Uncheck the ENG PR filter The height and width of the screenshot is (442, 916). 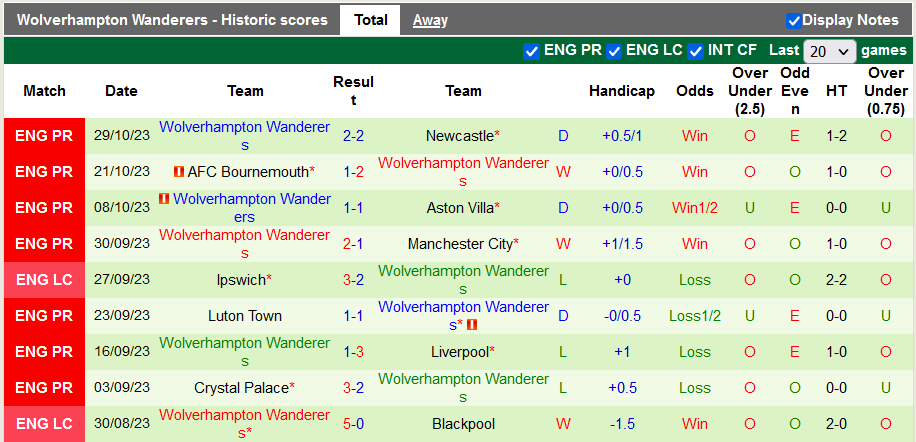click(531, 51)
